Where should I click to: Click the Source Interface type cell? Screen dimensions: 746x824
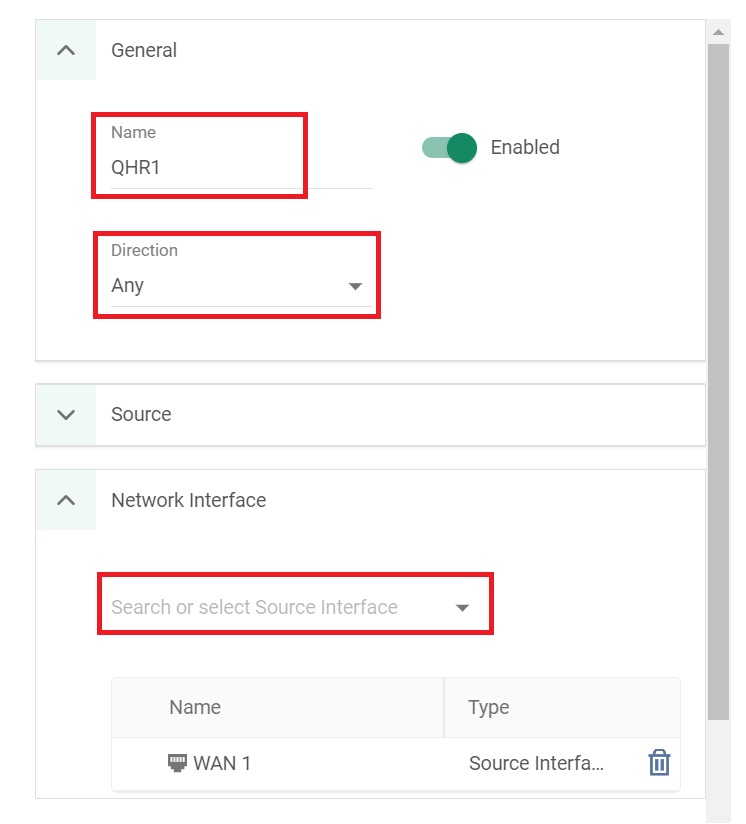(x=536, y=763)
